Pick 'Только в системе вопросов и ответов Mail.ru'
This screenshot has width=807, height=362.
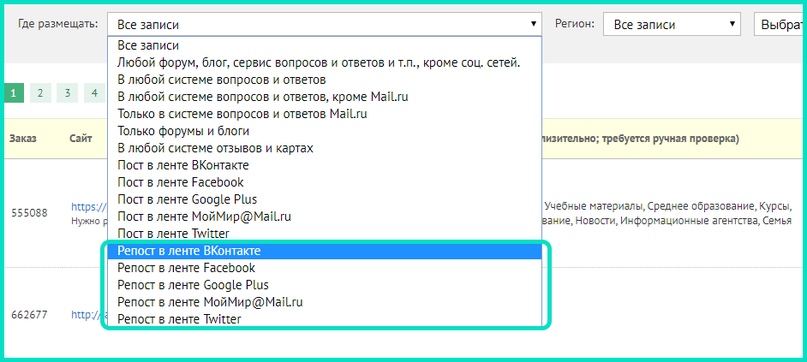pos(324,114)
